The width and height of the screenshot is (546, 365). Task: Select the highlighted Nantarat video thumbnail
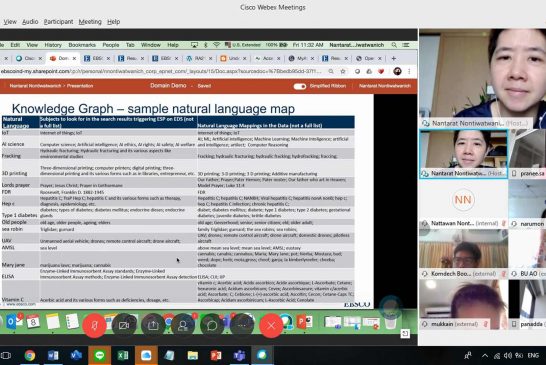pyautogui.click(x=463, y=154)
